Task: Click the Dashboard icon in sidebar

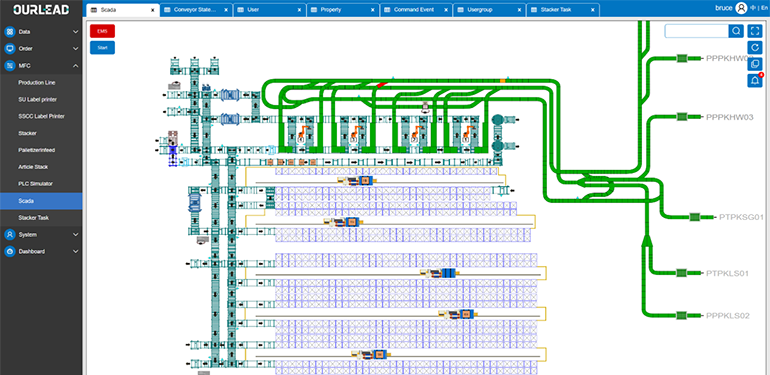Action: click(10, 252)
